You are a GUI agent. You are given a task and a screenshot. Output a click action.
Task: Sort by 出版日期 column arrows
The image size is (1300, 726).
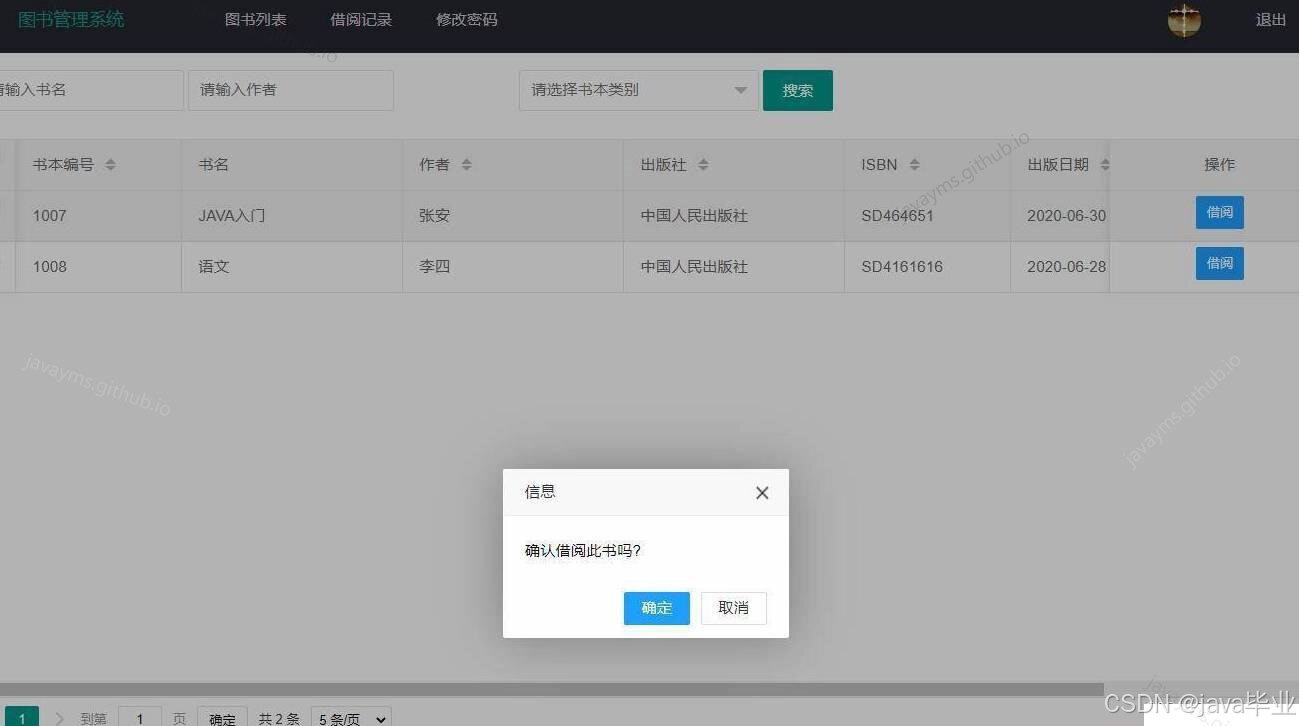1104,165
